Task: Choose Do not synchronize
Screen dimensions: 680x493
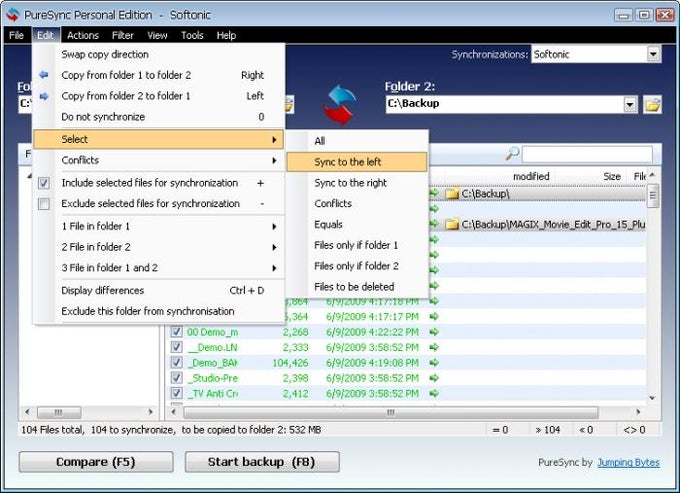Action: [159, 117]
